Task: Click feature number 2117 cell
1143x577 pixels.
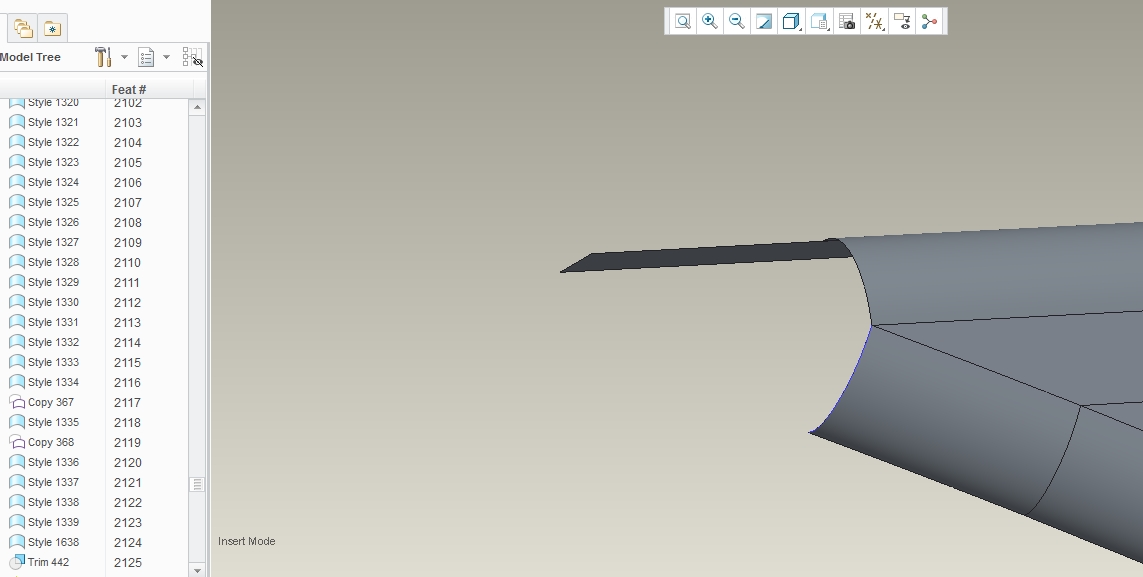Action: (x=128, y=402)
